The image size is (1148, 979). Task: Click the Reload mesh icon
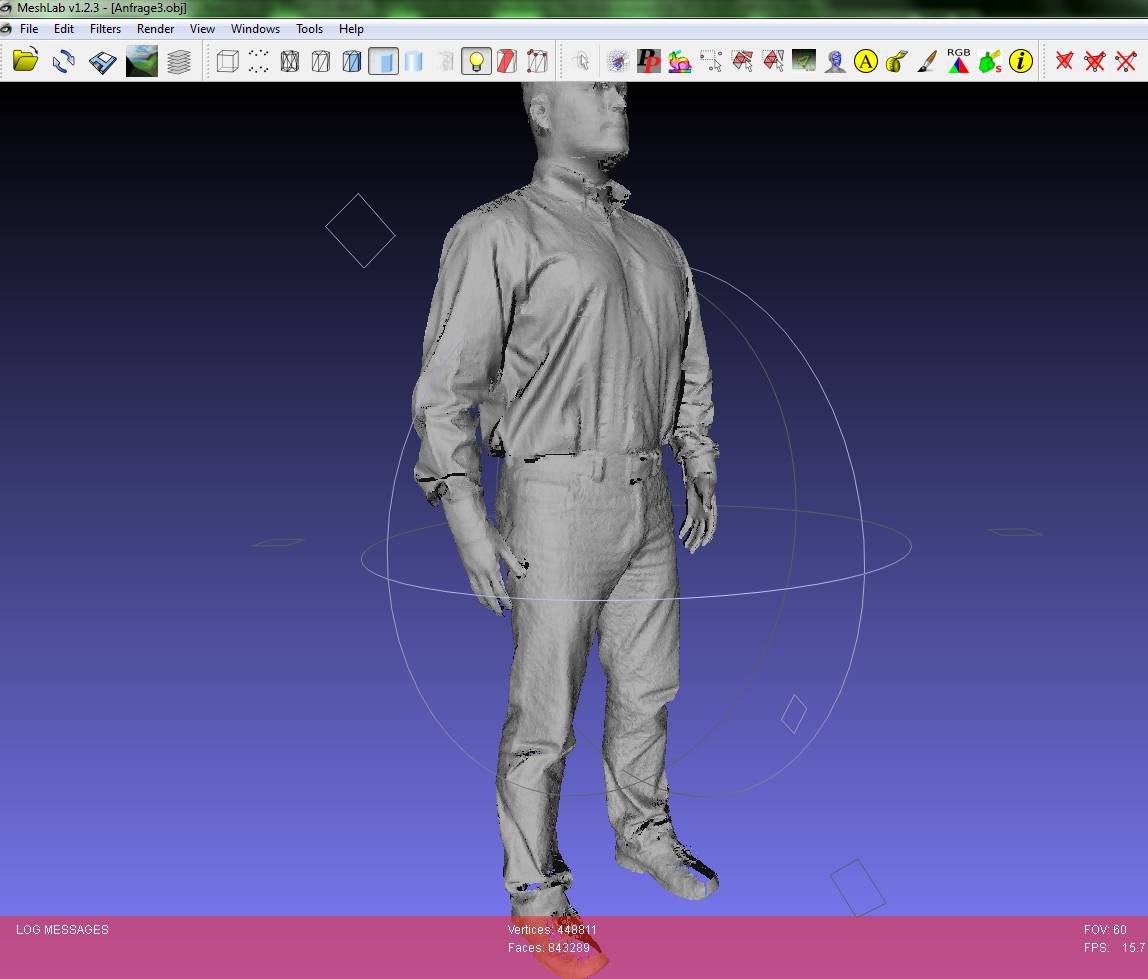pyautogui.click(x=64, y=61)
